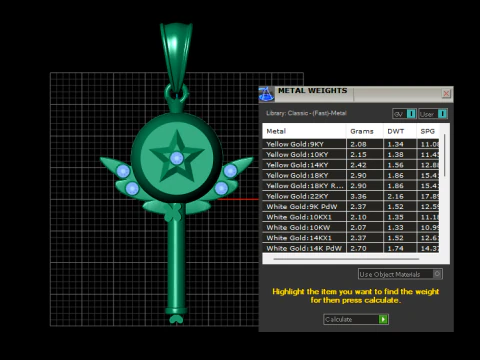The width and height of the screenshot is (480, 360).
Task: Click the 3.36 grams value
Action: pos(358,196)
